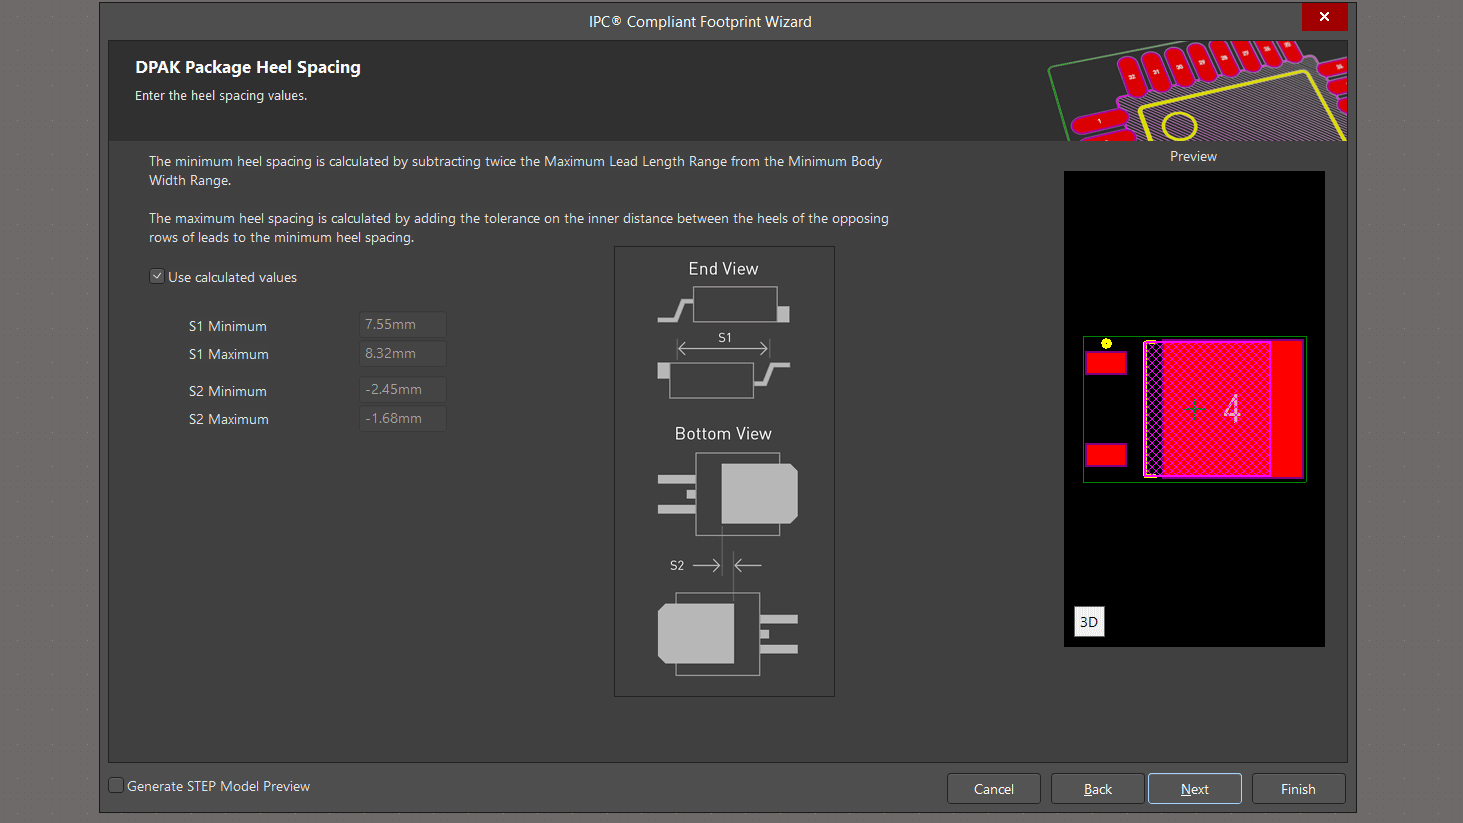Enable Generate STEP Model Preview
Viewport: 1463px width, 823px height.
pos(117,786)
